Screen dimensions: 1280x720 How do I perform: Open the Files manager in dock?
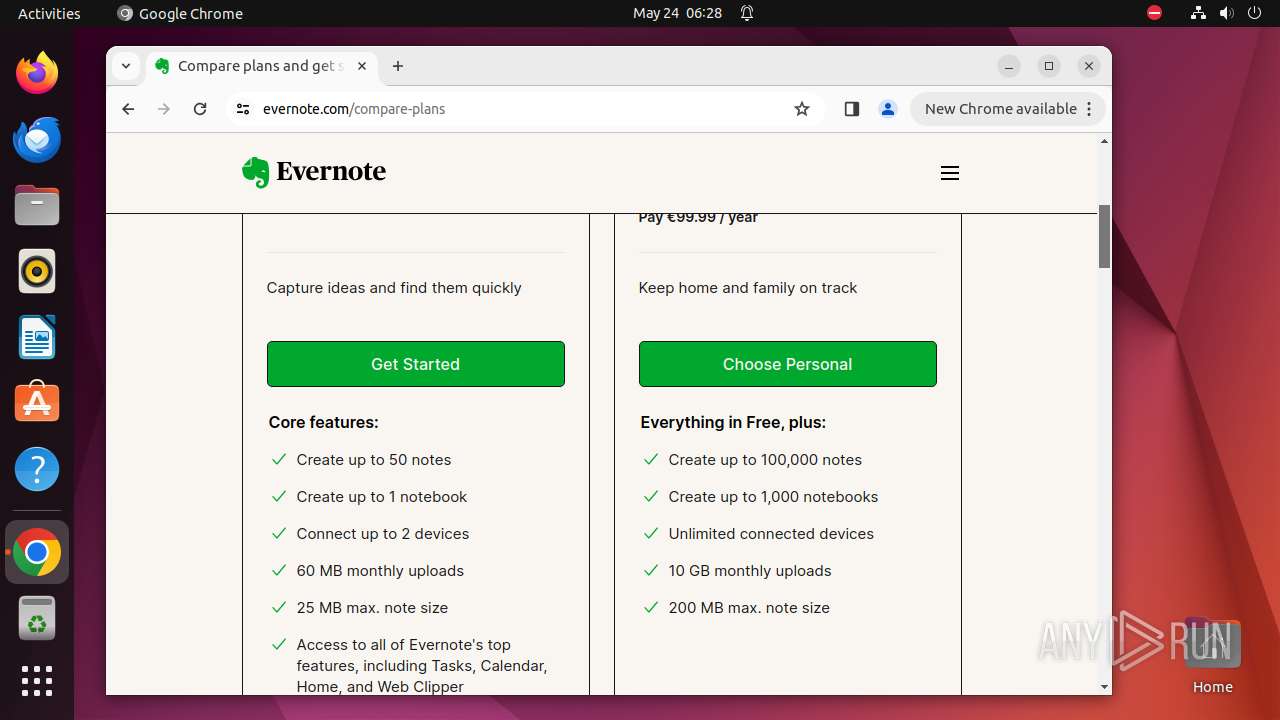[37, 205]
